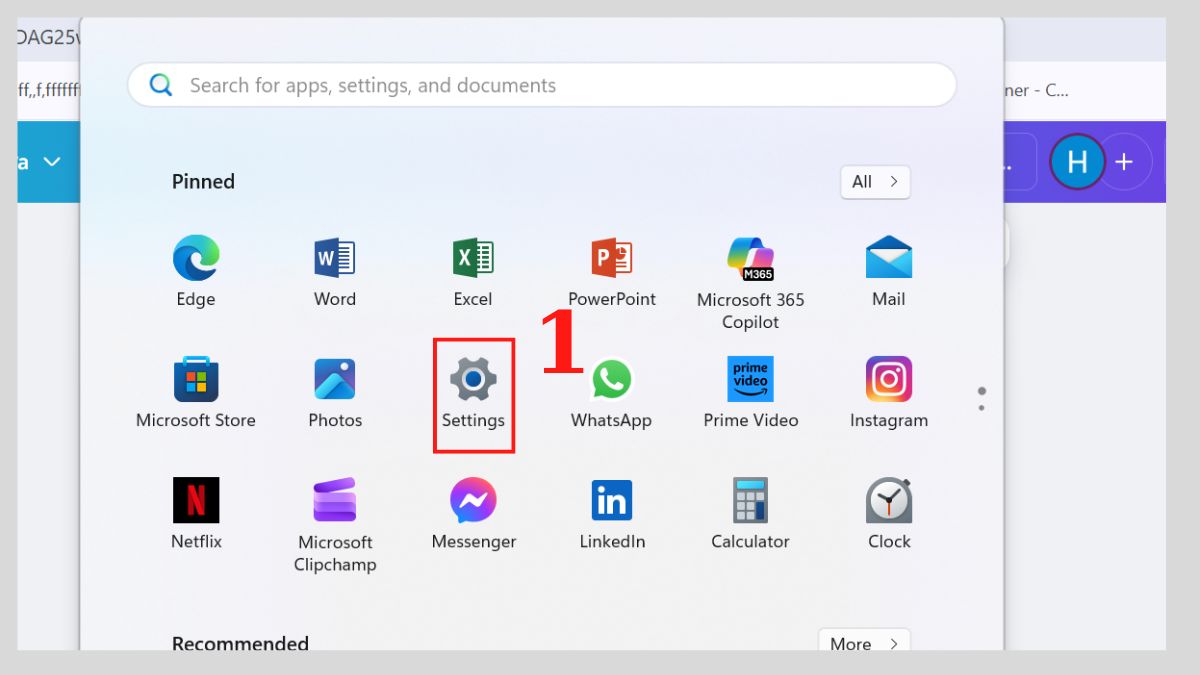The width and height of the screenshot is (1200, 675).
Task: Click the H profile avatar in the browser
Action: coord(1077,161)
